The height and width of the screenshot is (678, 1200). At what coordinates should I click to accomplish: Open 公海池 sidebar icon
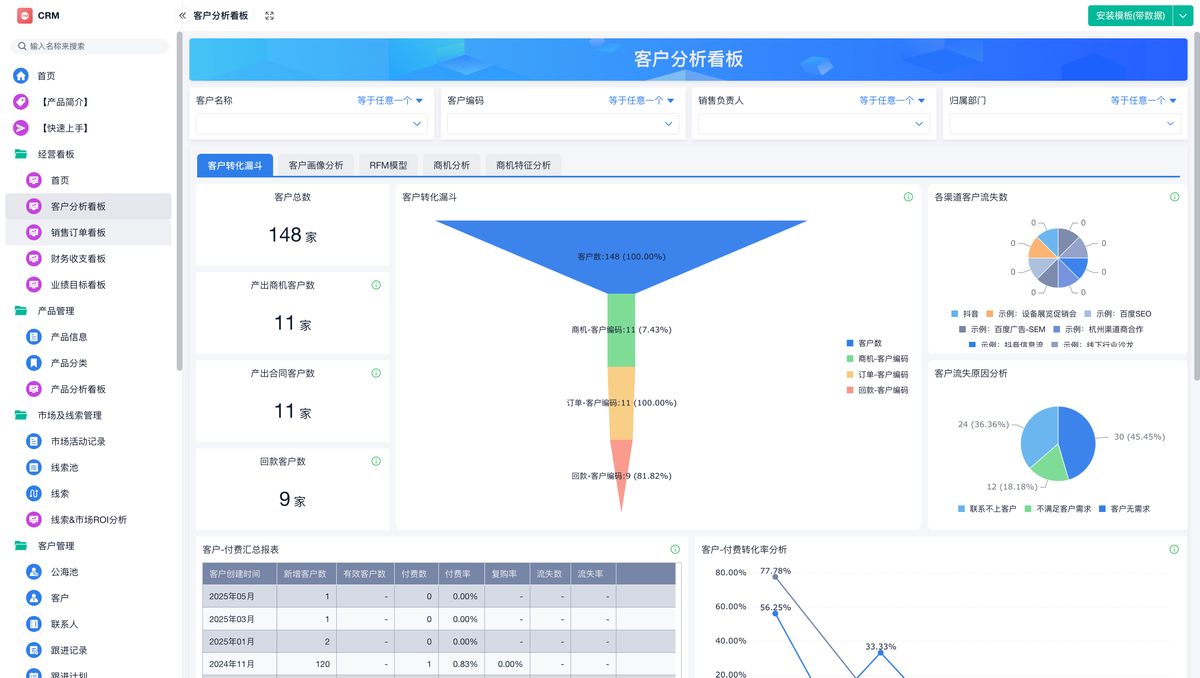coord(34,572)
